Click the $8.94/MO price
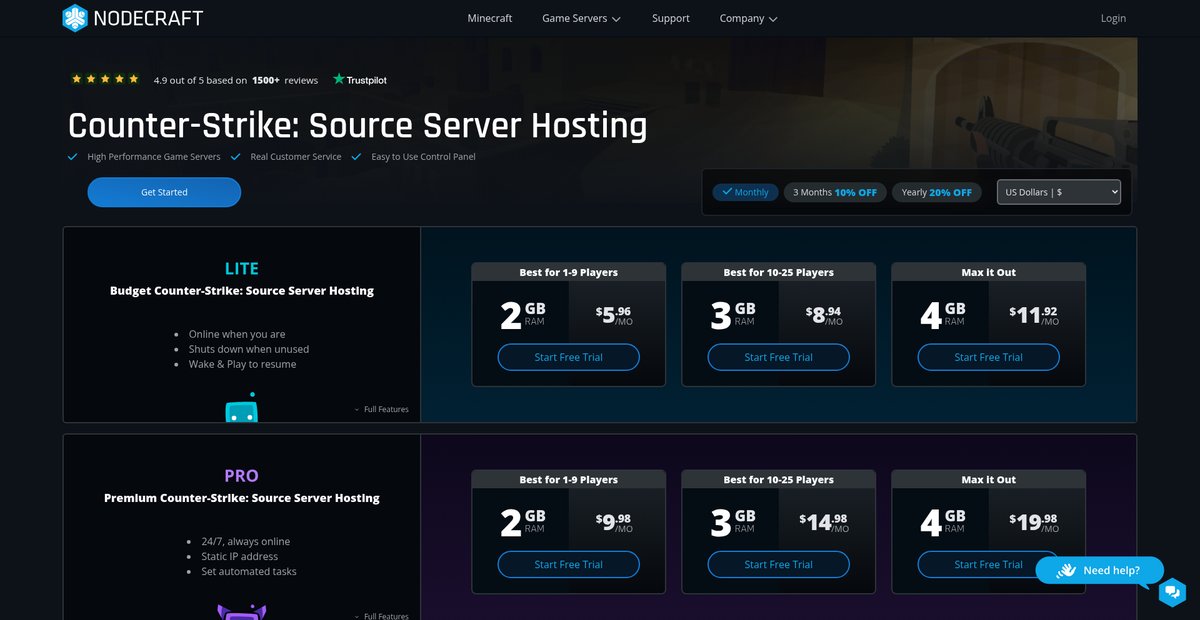 pyautogui.click(x=824, y=315)
